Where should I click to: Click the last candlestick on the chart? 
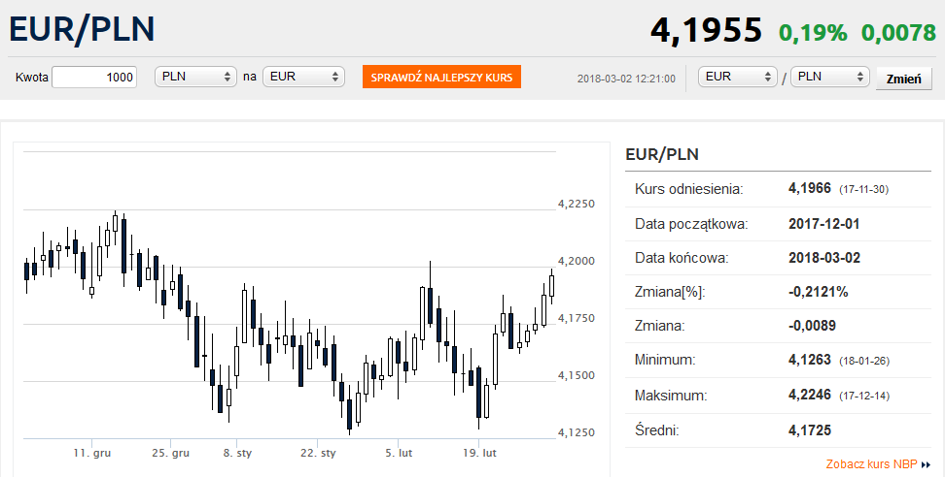point(551,286)
